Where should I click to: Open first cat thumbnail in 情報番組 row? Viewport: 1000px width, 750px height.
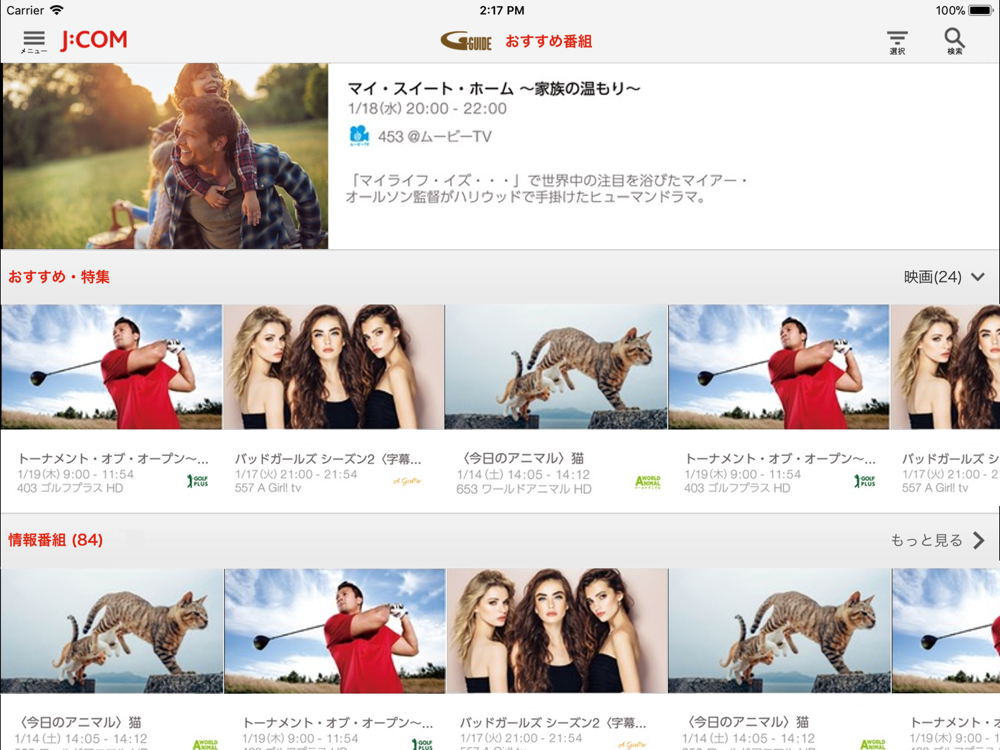pos(112,631)
